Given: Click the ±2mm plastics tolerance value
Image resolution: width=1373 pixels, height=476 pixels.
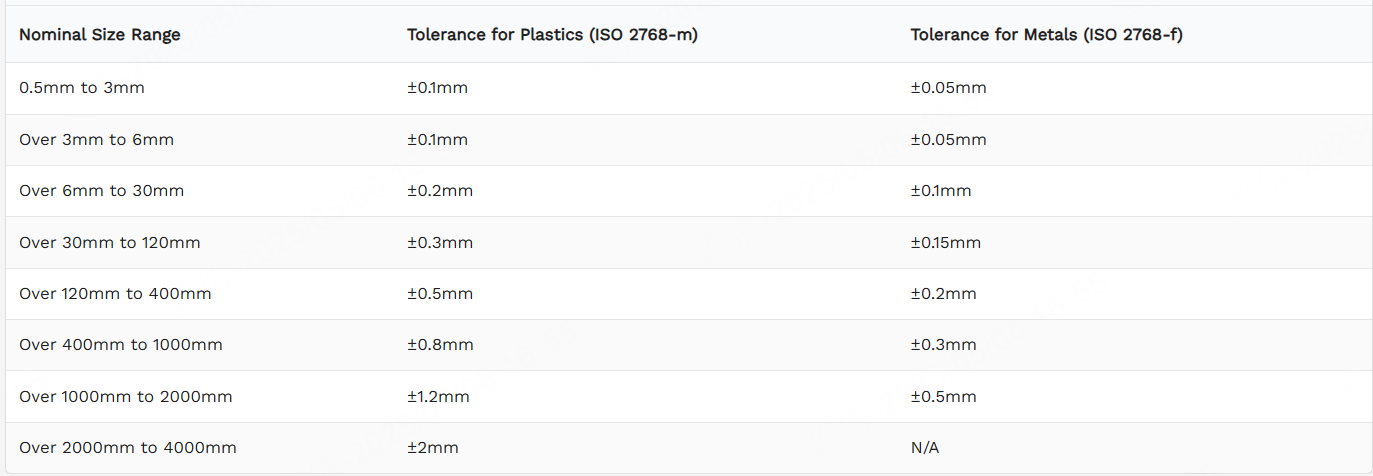Looking at the screenshot, I should 433,448.
